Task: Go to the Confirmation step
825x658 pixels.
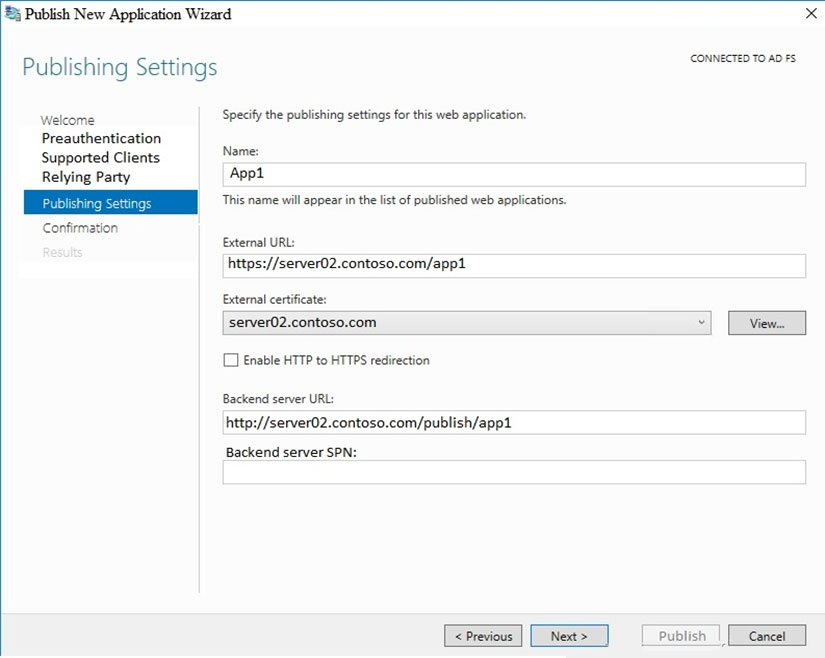Action: point(80,228)
